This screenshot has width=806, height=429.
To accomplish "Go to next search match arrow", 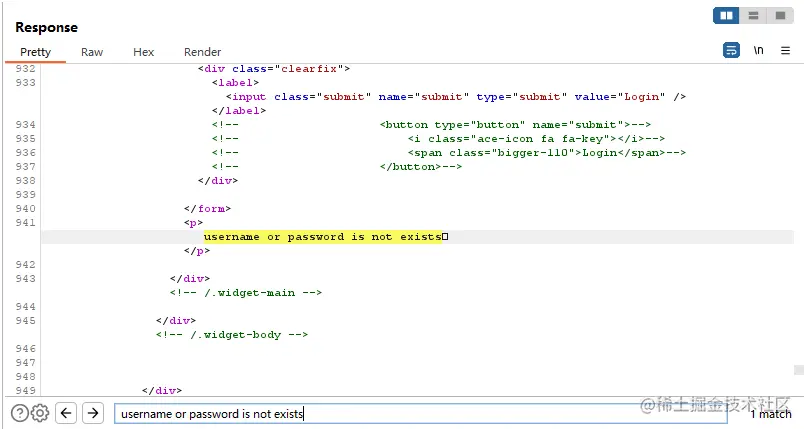I will pyautogui.click(x=93, y=413).
